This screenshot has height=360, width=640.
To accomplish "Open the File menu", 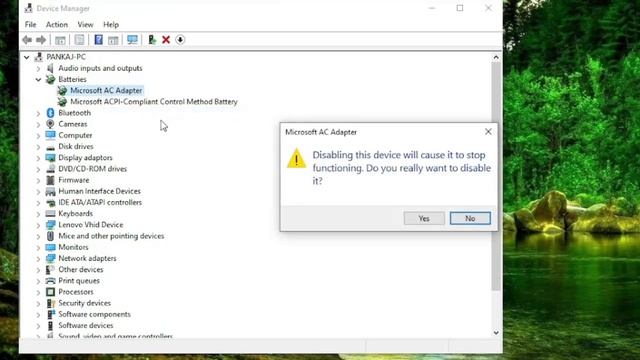I will pos(31,24).
